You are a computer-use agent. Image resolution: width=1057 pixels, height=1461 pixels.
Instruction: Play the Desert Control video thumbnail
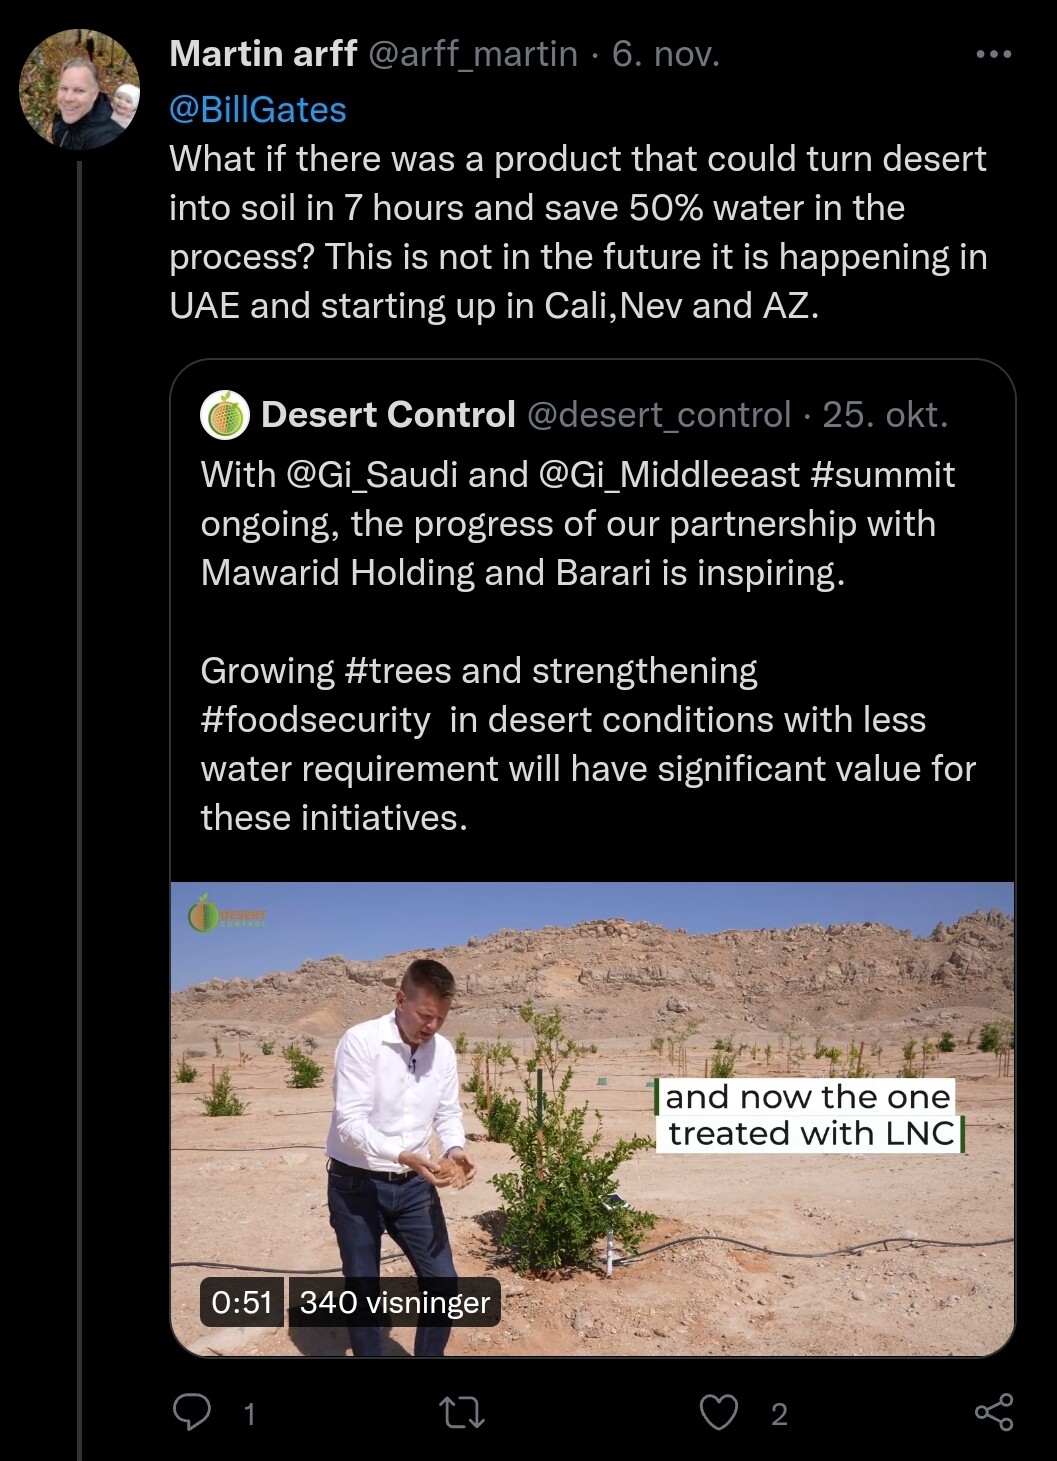[592, 1119]
